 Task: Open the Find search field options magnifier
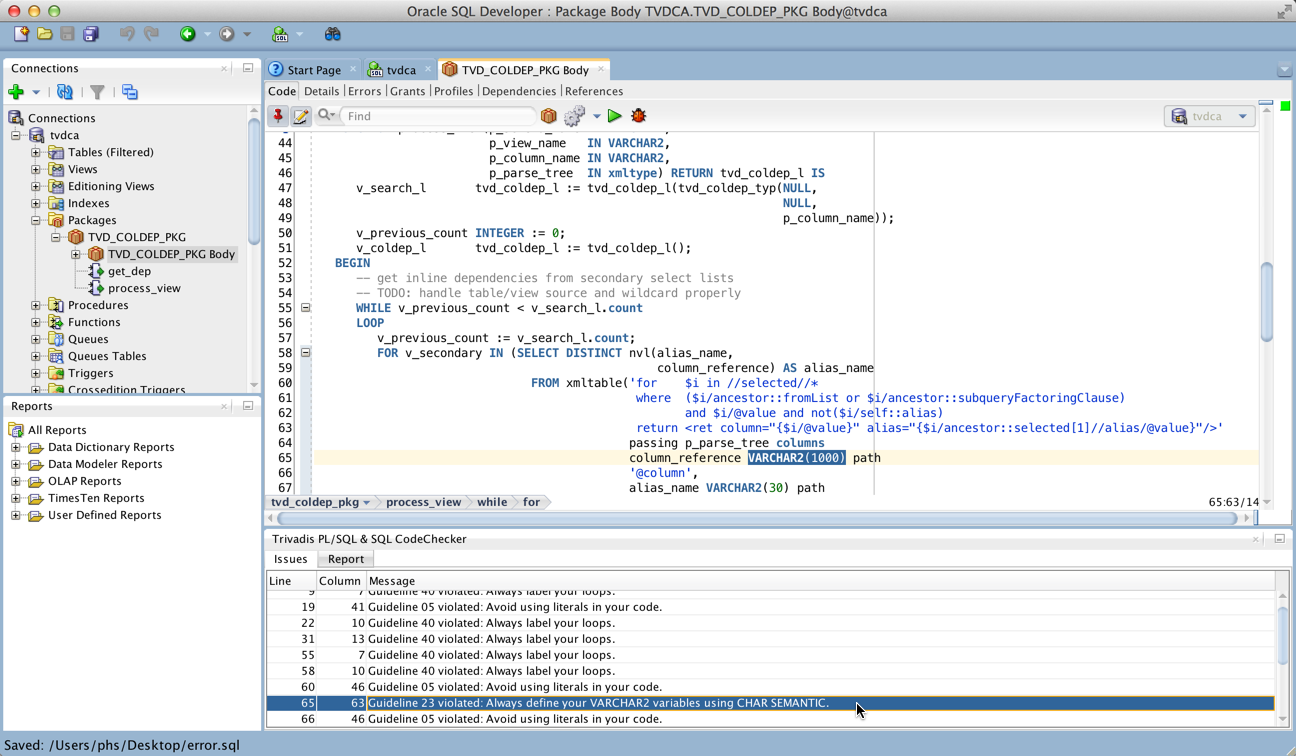click(324, 116)
